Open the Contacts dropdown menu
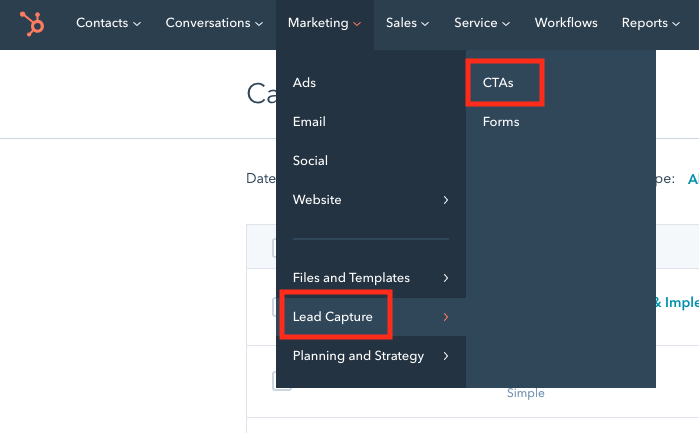This screenshot has height=433, width=699. 108,23
